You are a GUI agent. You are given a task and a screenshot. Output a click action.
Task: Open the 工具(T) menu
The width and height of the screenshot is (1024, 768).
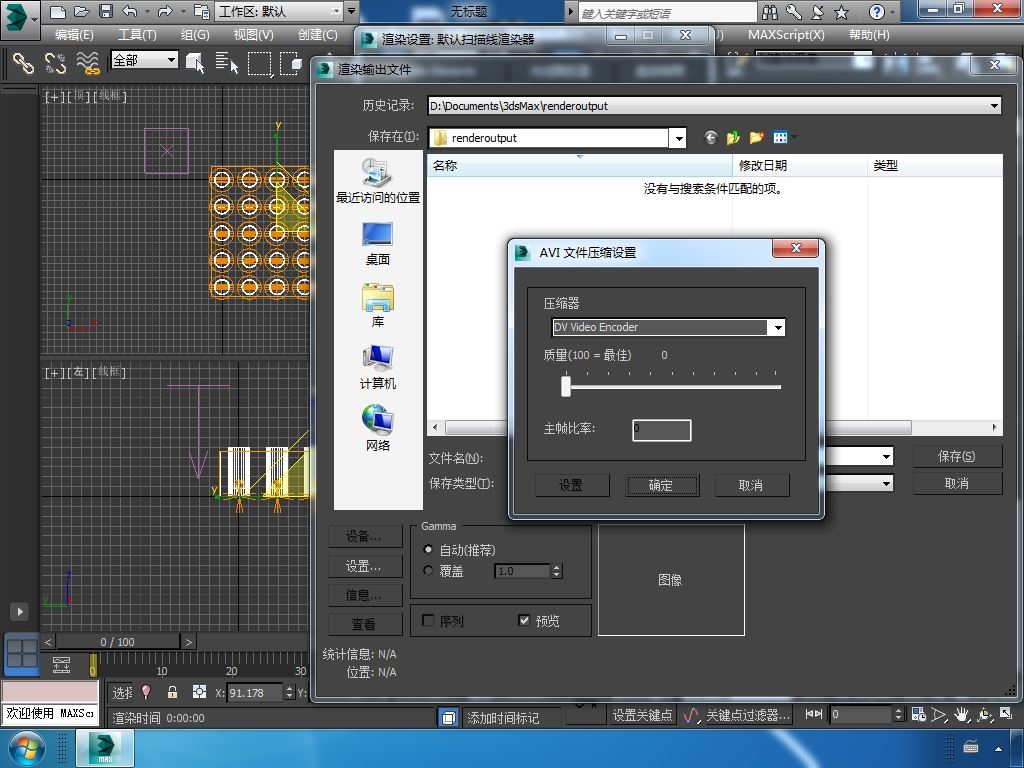tap(137, 35)
